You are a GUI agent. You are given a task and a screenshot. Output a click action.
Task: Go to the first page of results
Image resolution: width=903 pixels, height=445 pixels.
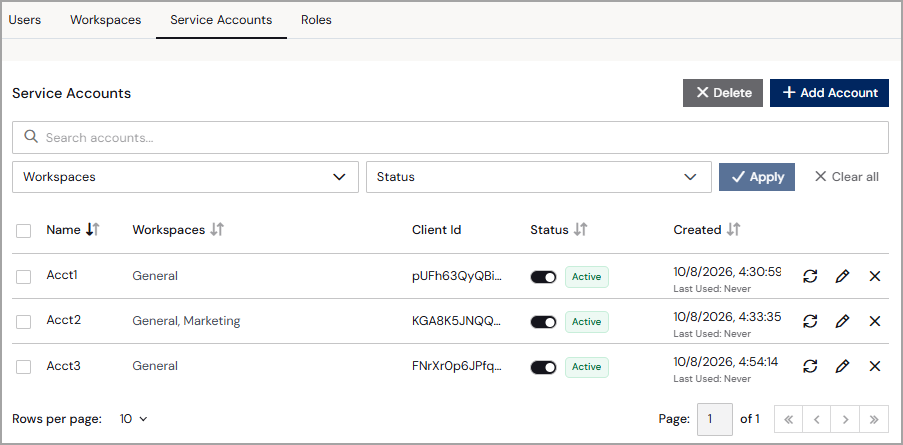789,419
